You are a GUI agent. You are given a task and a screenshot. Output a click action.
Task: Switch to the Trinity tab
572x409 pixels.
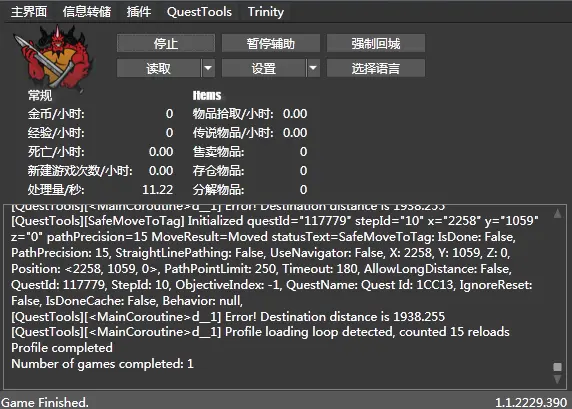[x=266, y=12]
